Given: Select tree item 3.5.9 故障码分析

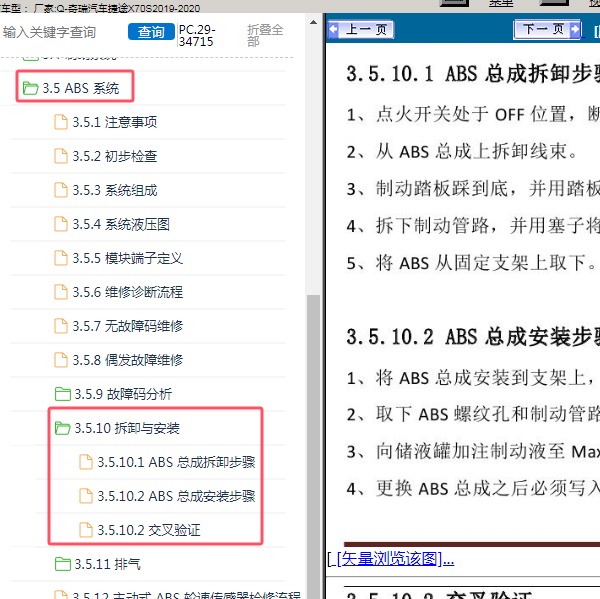Looking at the screenshot, I should [123, 394].
